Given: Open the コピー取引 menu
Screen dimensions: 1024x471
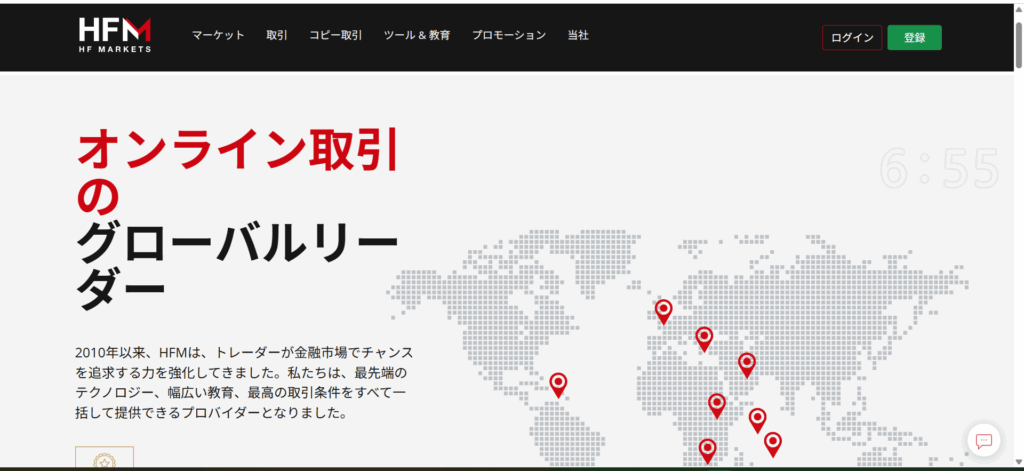Looking at the screenshot, I should click(336, 35).
